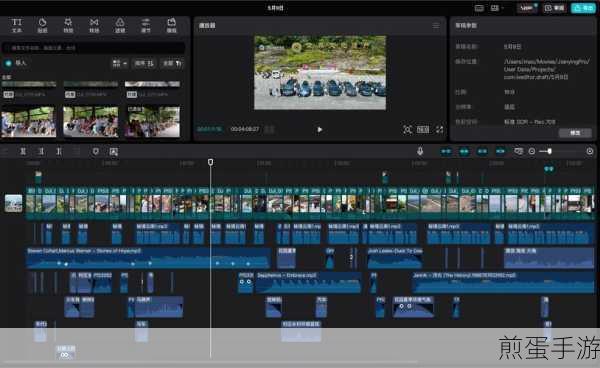The width and height of the screenshot is (600, 368).
Task: Open the sort-order dropdown in the media panel
Action: (144, 63)
